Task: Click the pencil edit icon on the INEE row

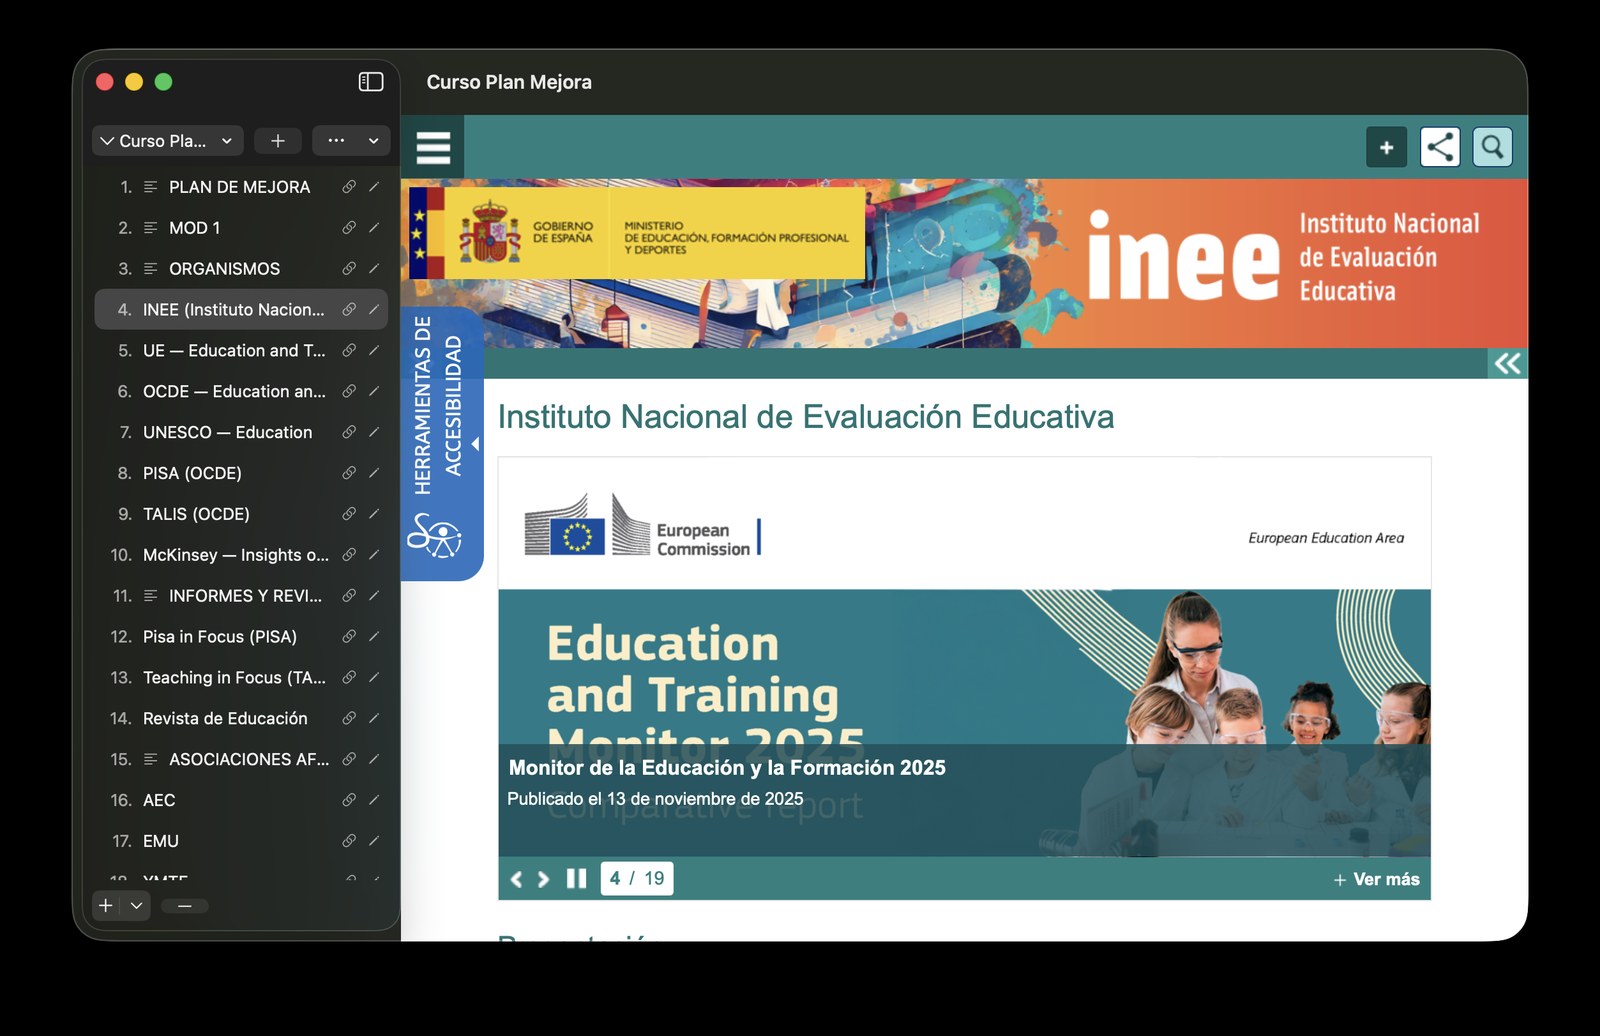Action: coord(374,310)
